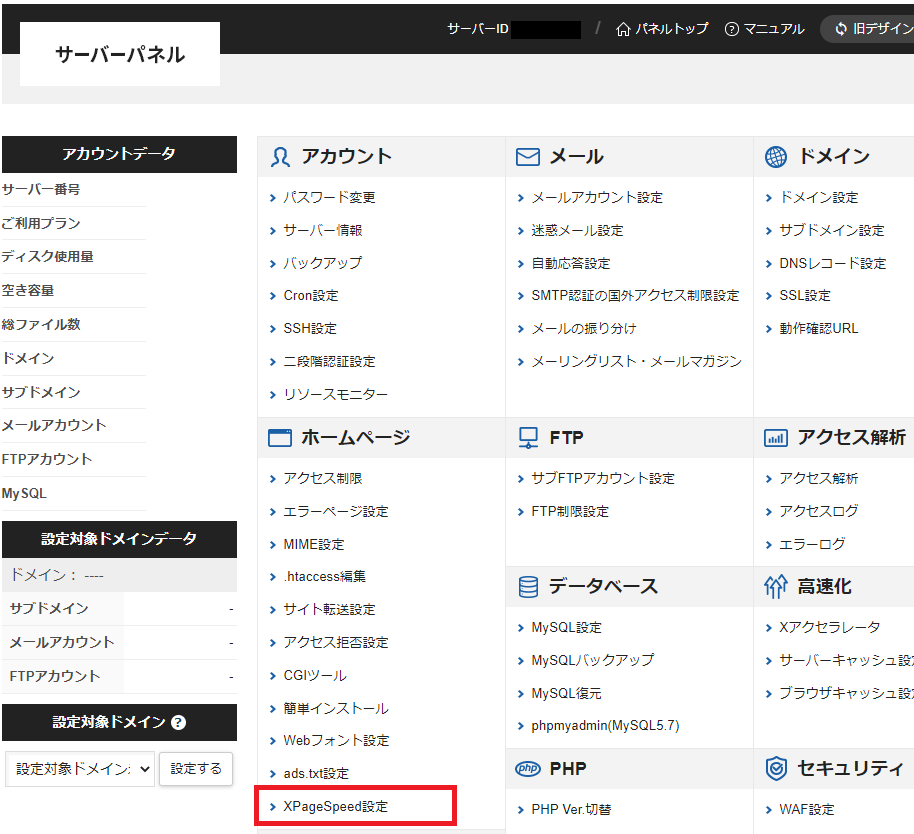The width and height of the screenshot is (914, 834).
Task: Open the 設定対象ドメイン selection dropdown
Action: [79, 769]
